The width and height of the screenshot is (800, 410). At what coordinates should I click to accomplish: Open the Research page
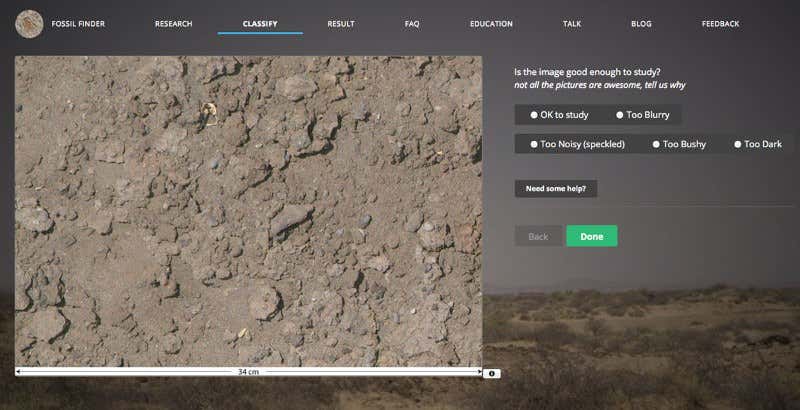point(173,23)
